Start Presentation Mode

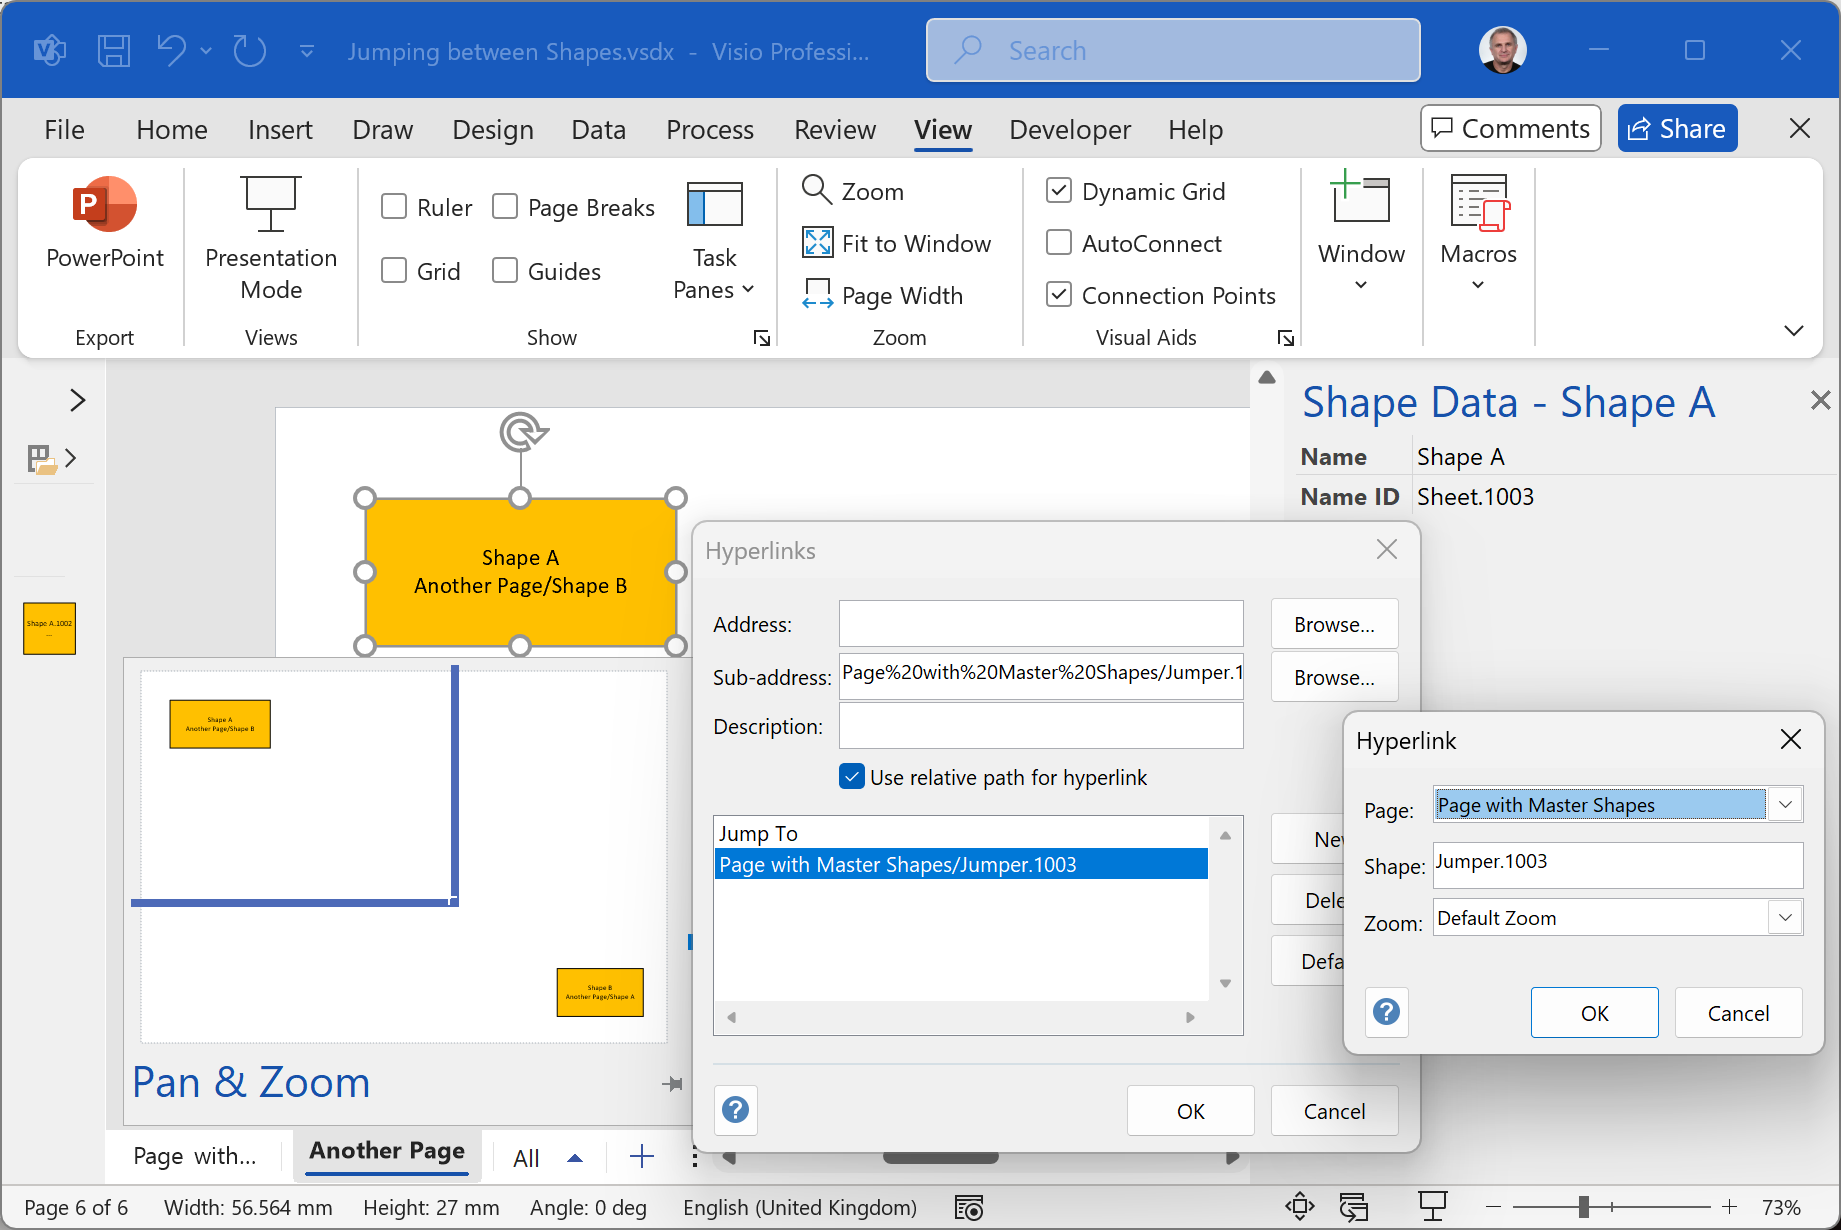[x=271, y=240]
